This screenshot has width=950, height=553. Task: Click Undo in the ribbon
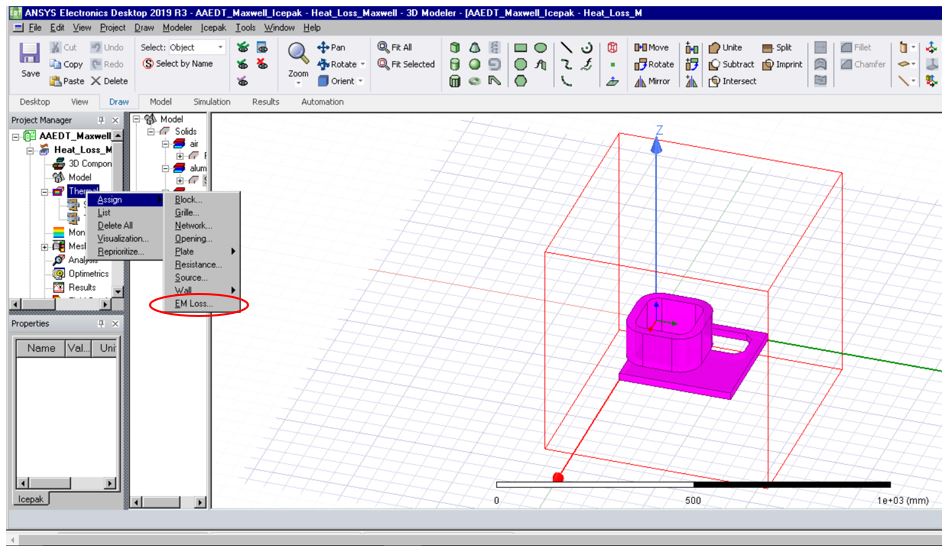(x=107, y=47)
